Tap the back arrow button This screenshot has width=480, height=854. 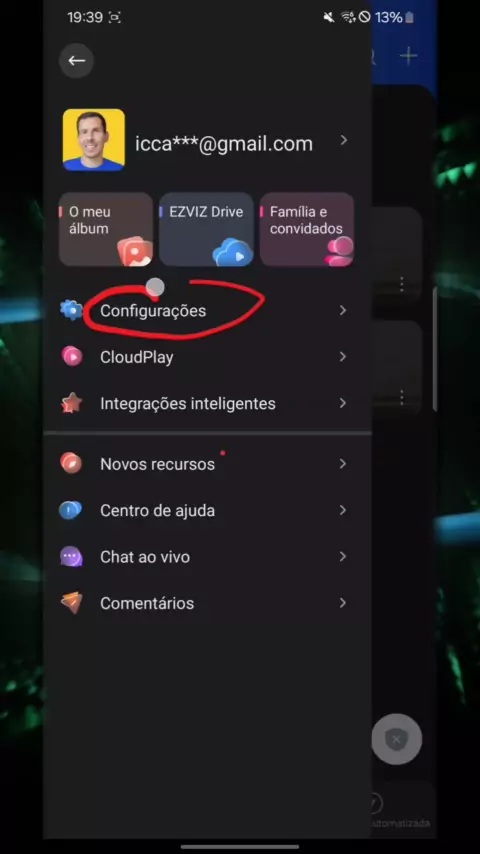click(x=76, y=60)
